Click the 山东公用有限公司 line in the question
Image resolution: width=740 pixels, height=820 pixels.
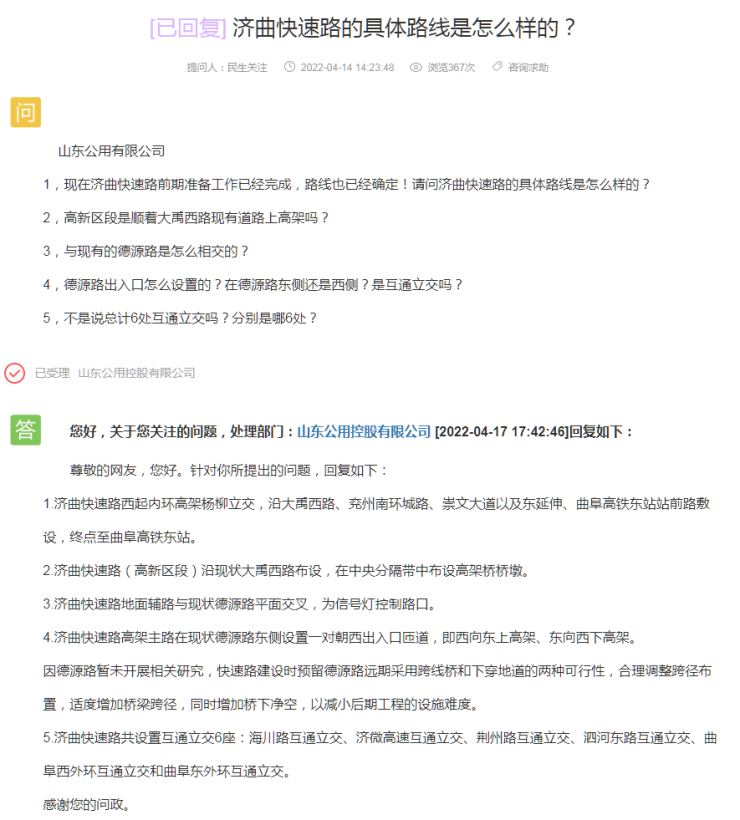point(111,151)
